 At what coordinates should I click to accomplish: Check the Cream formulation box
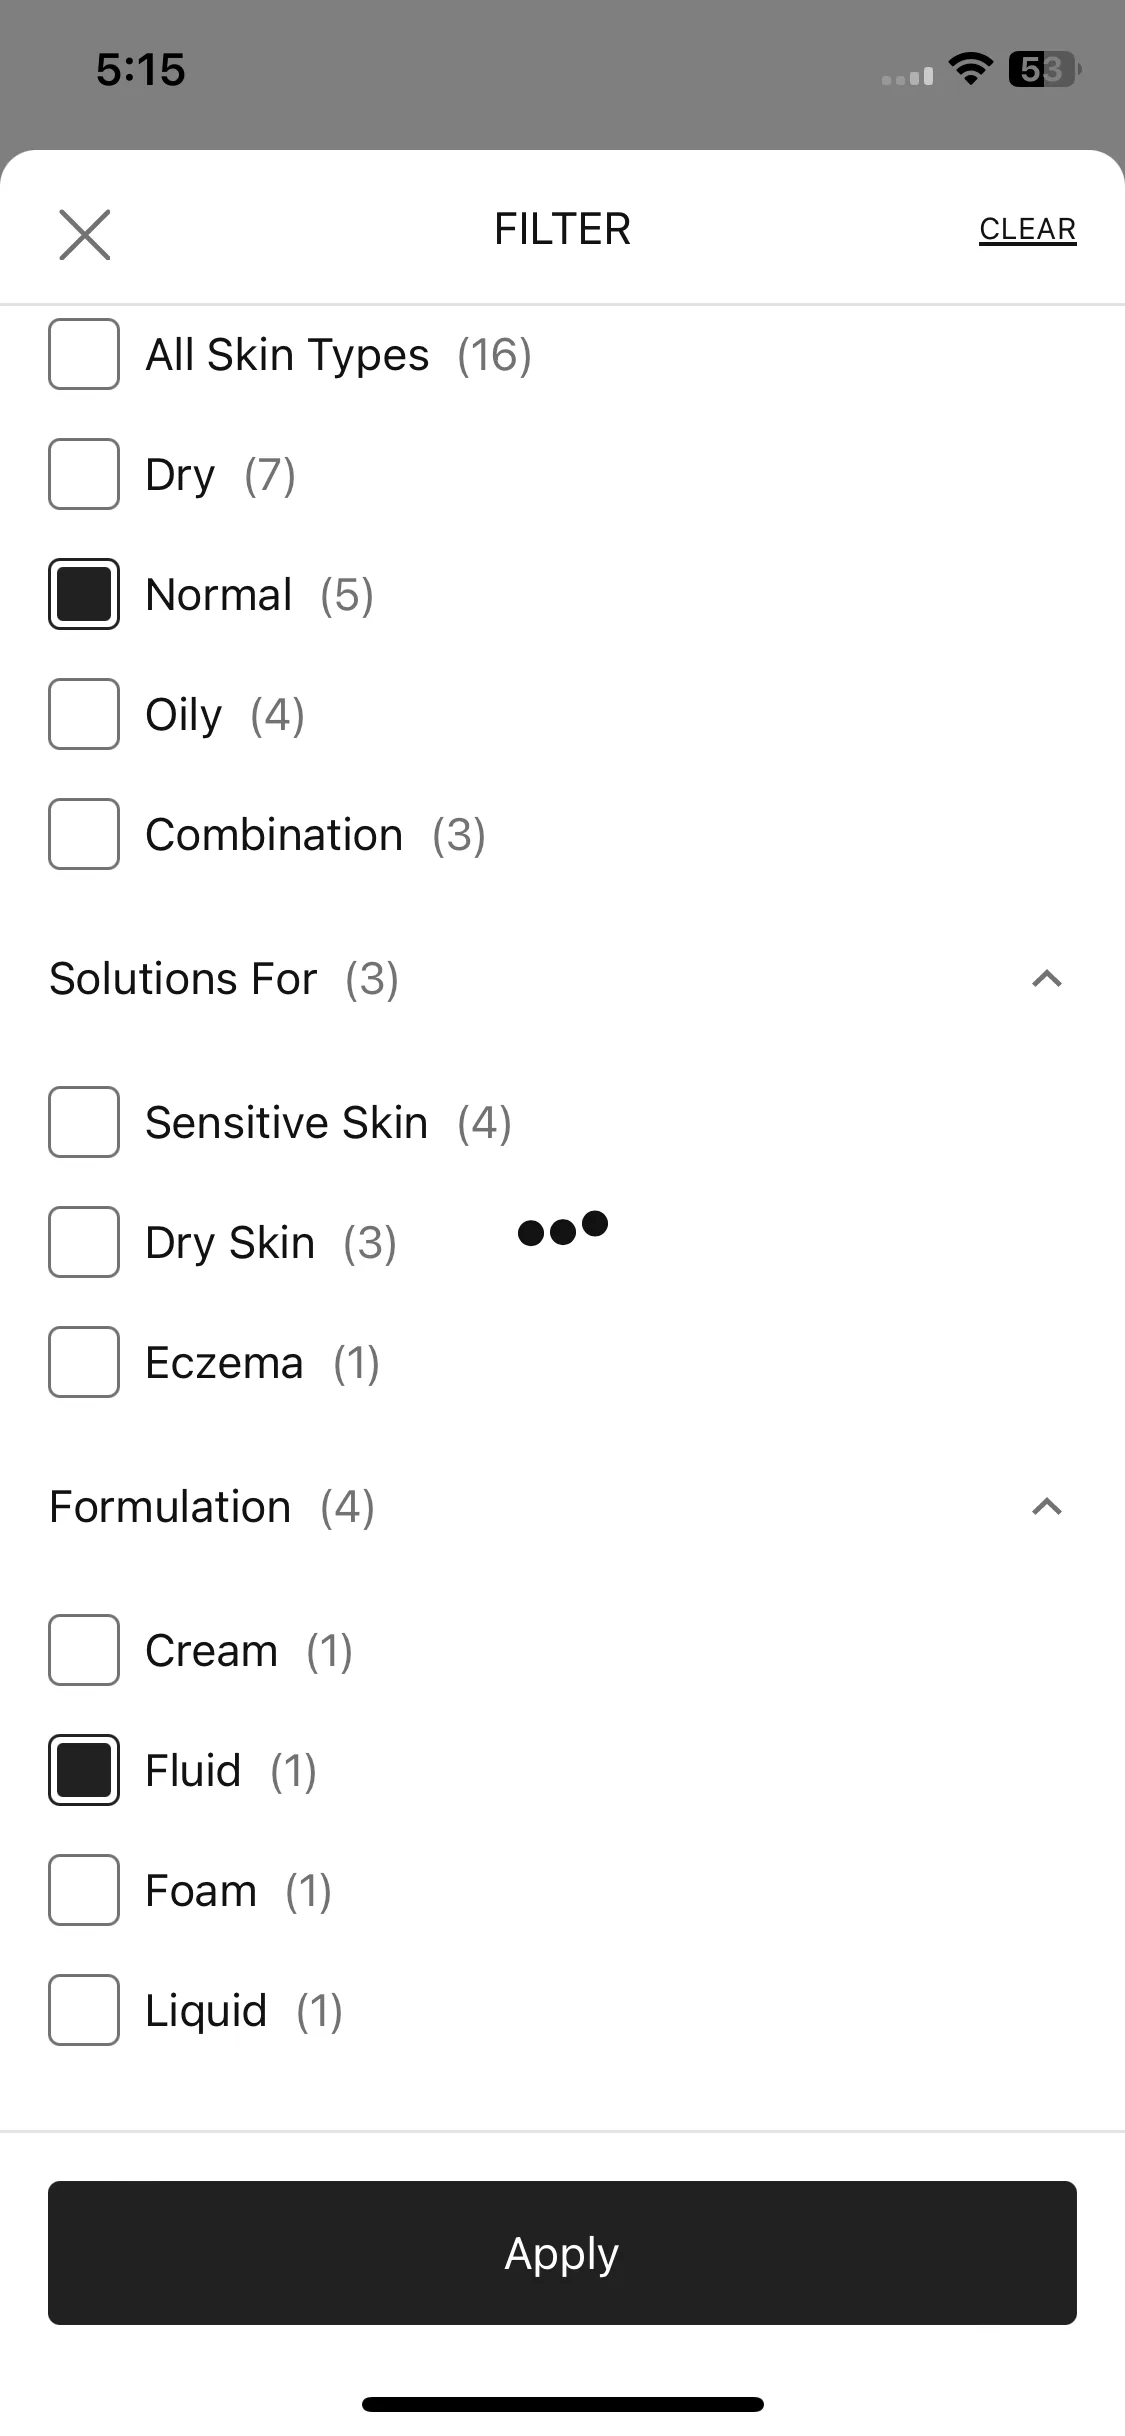tap(84, 1650)
